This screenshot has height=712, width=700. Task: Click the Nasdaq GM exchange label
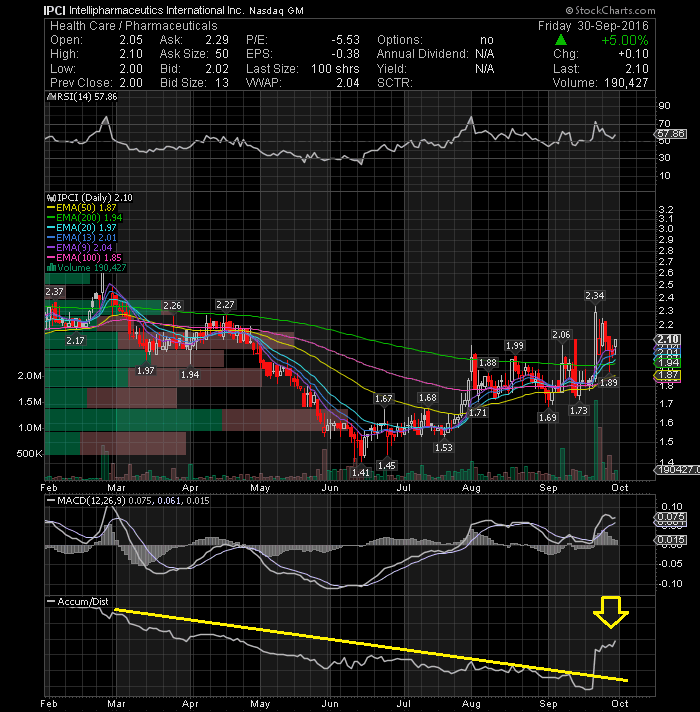point(276,10)
